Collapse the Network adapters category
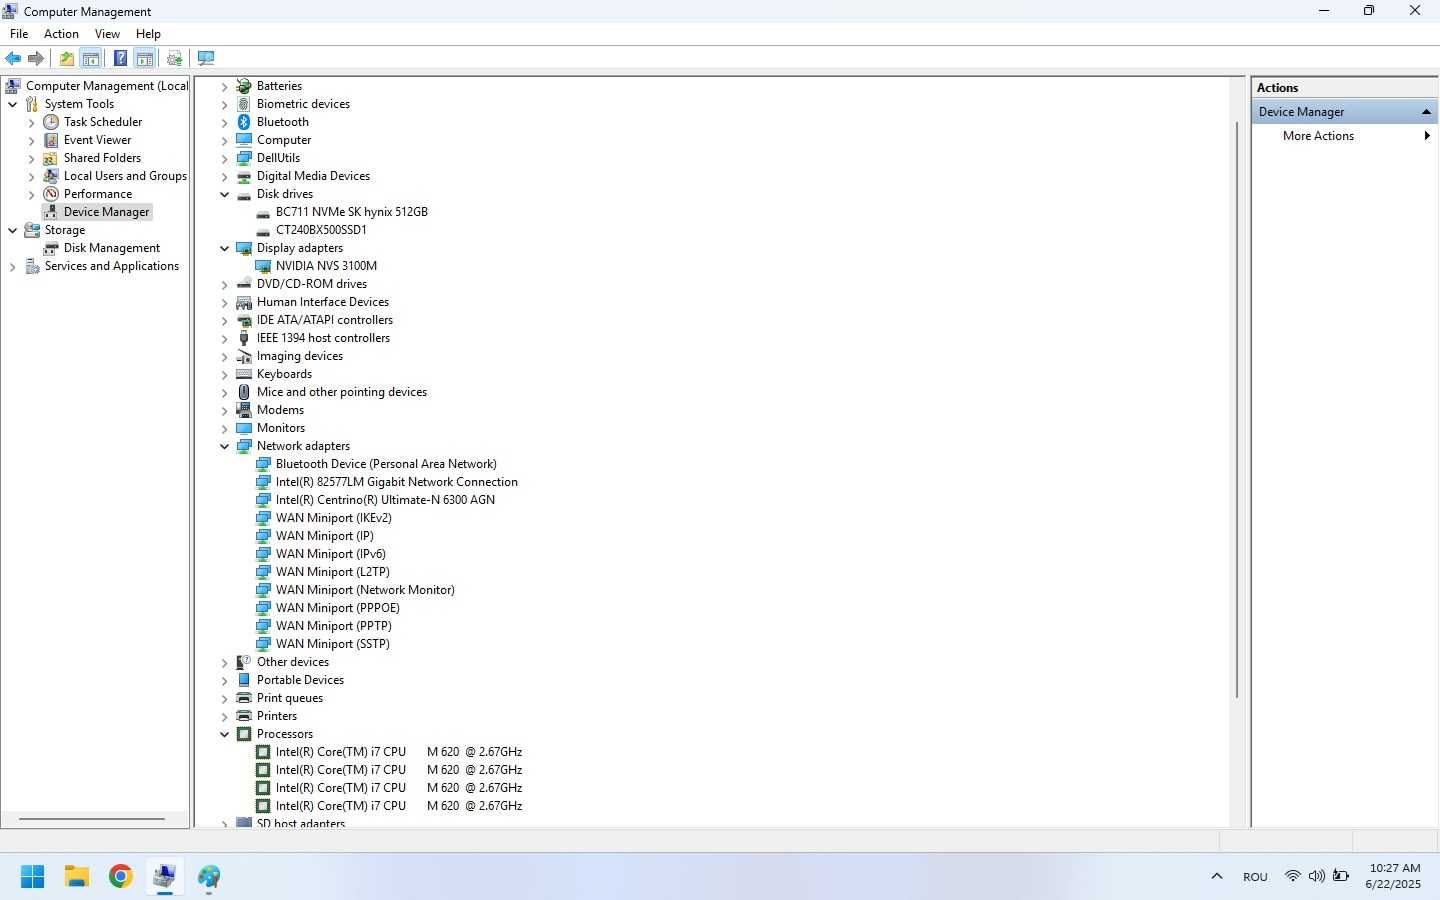 pos(224,446)
